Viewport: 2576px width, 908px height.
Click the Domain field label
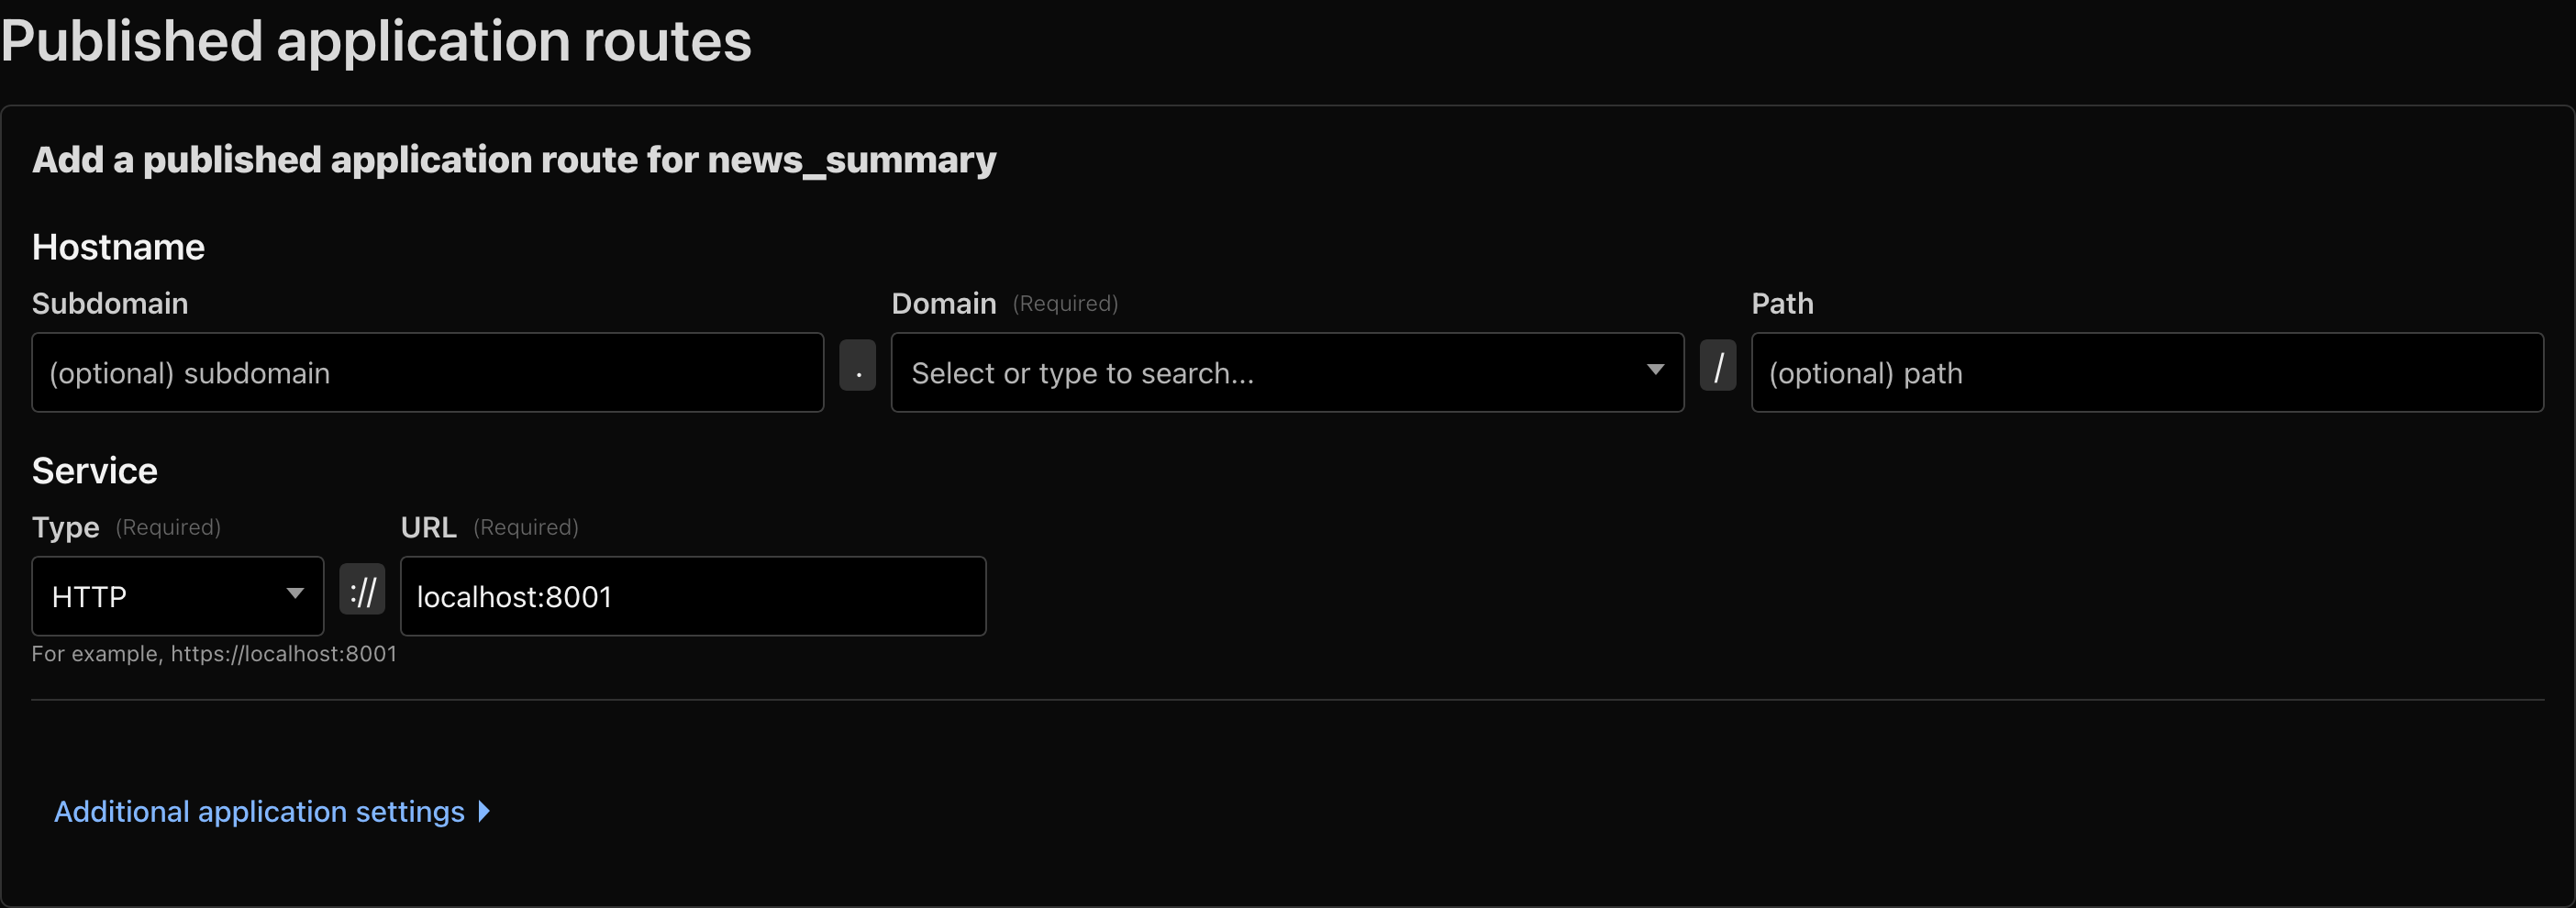943,303
